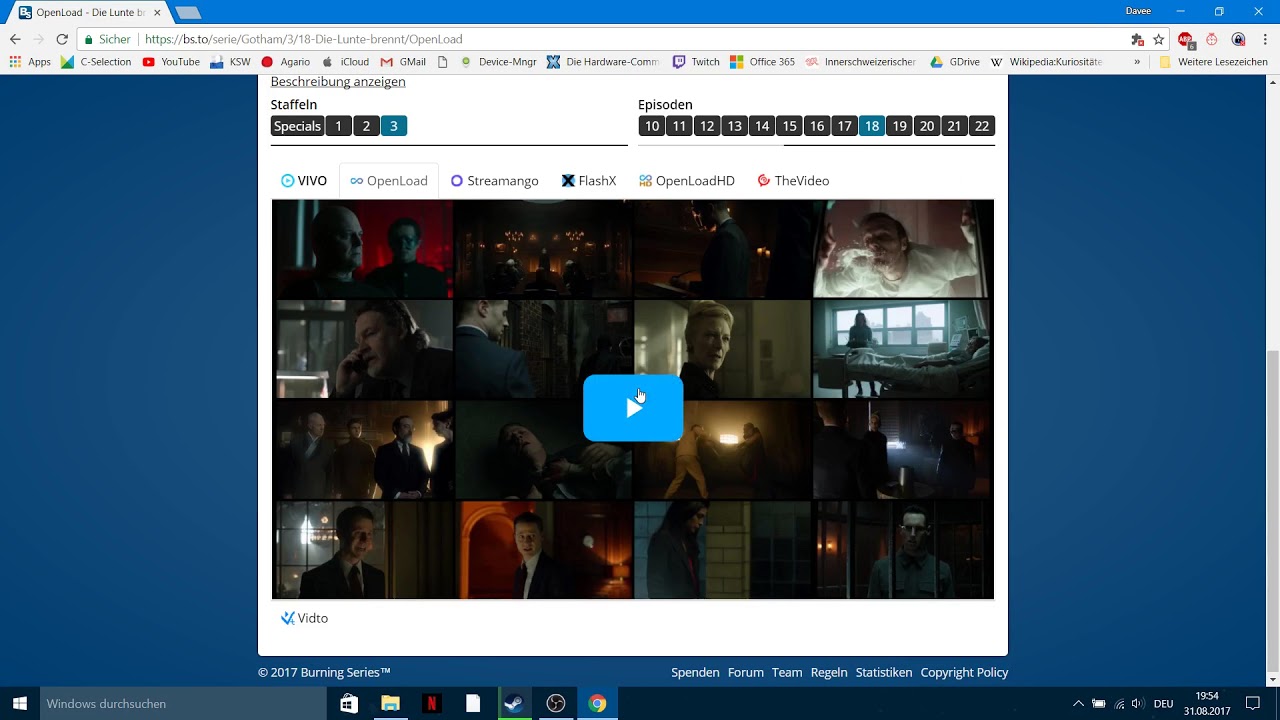This screenshot has height=720, width=1280.
Task: Open the Weitere Lesezeichen folder
Action: pyautogui.click(x=1213, y=62)
